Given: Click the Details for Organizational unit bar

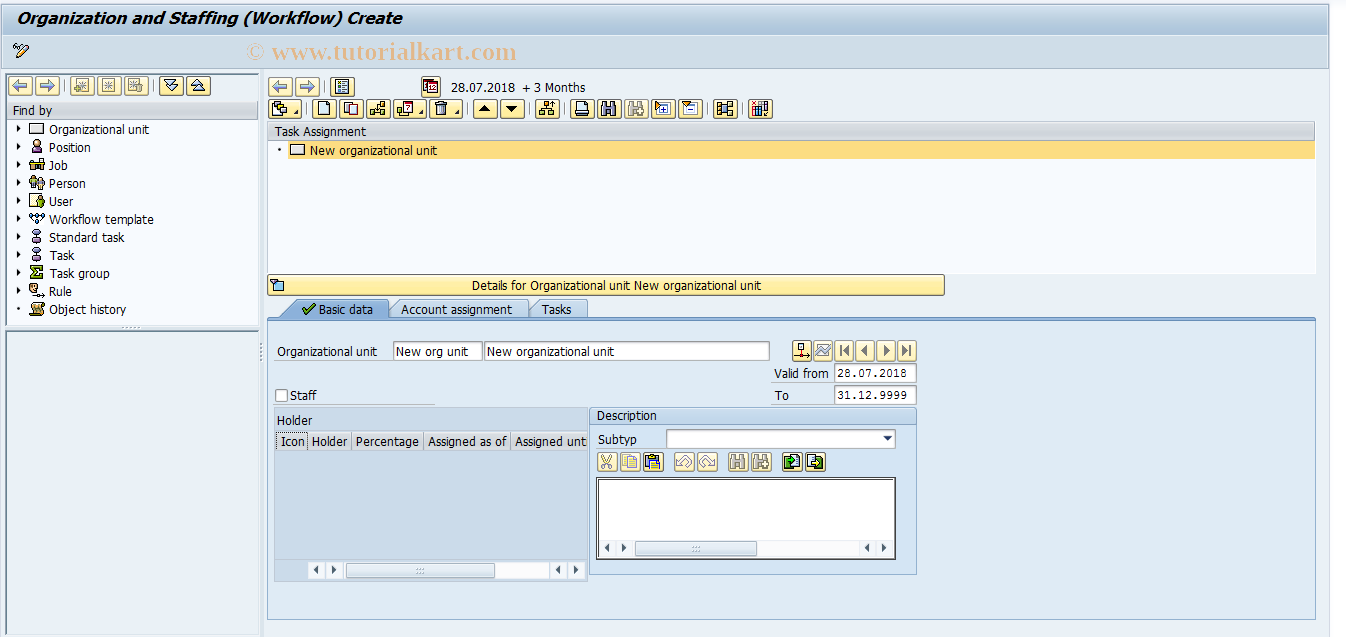Looking at the screenshot, I should point(605,285).
